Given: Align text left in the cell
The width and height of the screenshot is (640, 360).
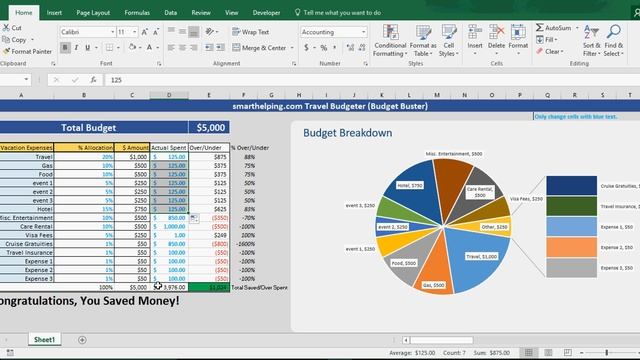Looking at the screenshot, I should [171, 48].
